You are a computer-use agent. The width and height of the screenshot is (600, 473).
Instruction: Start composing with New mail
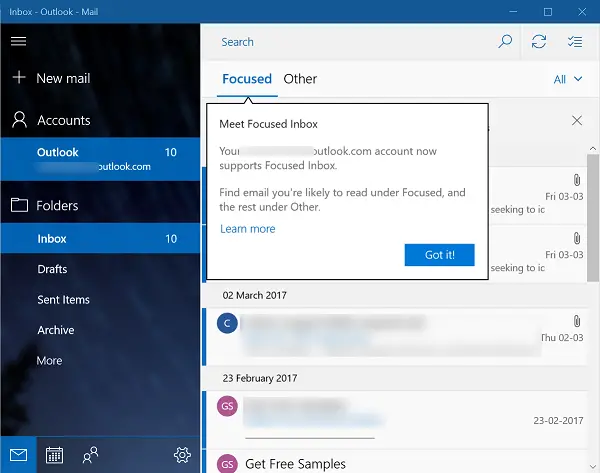click(x=63, y=78)
